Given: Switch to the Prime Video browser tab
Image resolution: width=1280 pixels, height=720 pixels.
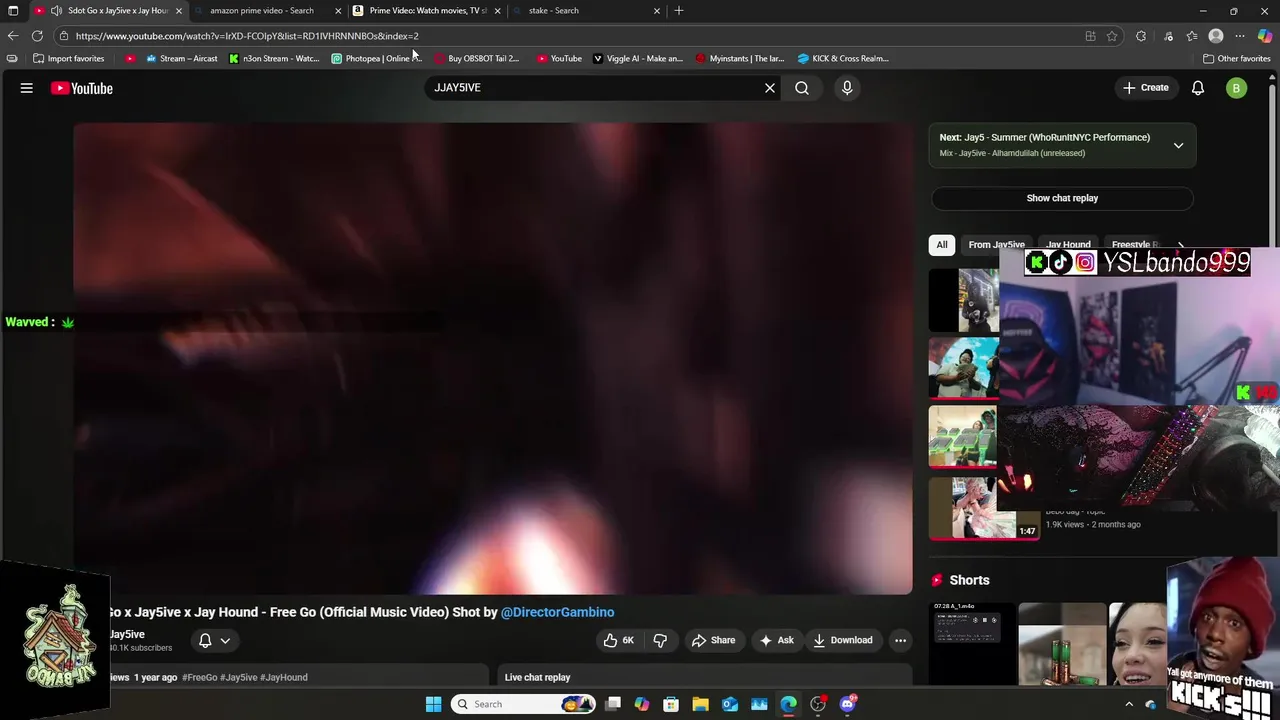Looking at the screenshot, I should pyautogui.click(x=428, y=10).
